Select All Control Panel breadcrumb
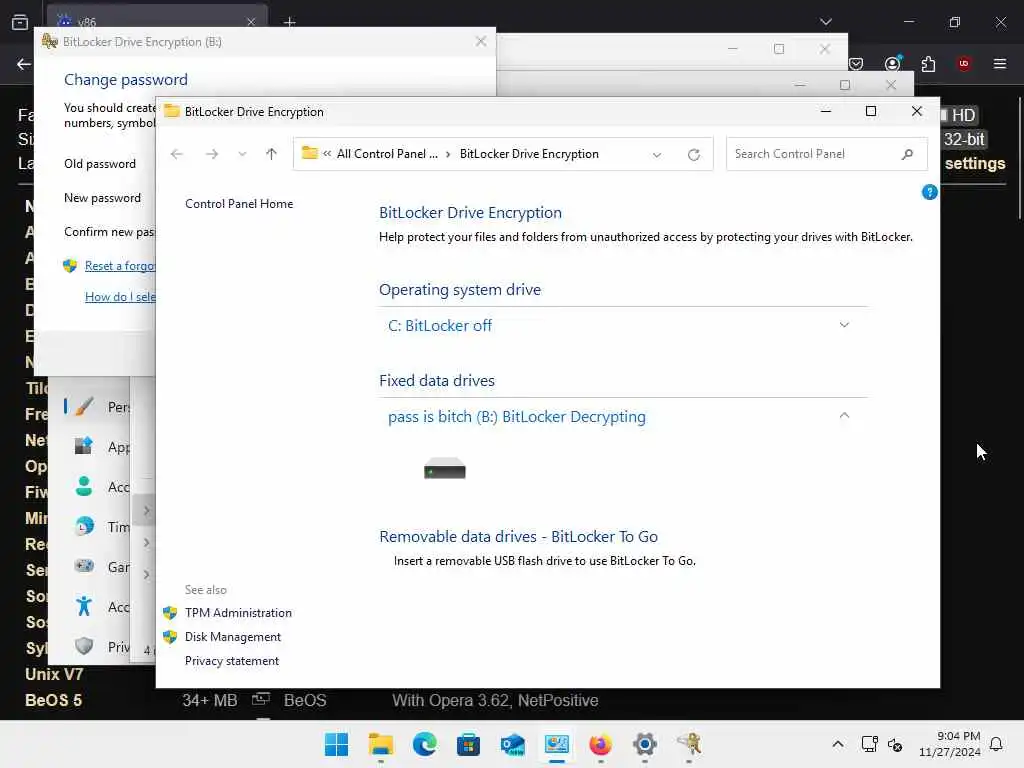 tap(387, 154)
